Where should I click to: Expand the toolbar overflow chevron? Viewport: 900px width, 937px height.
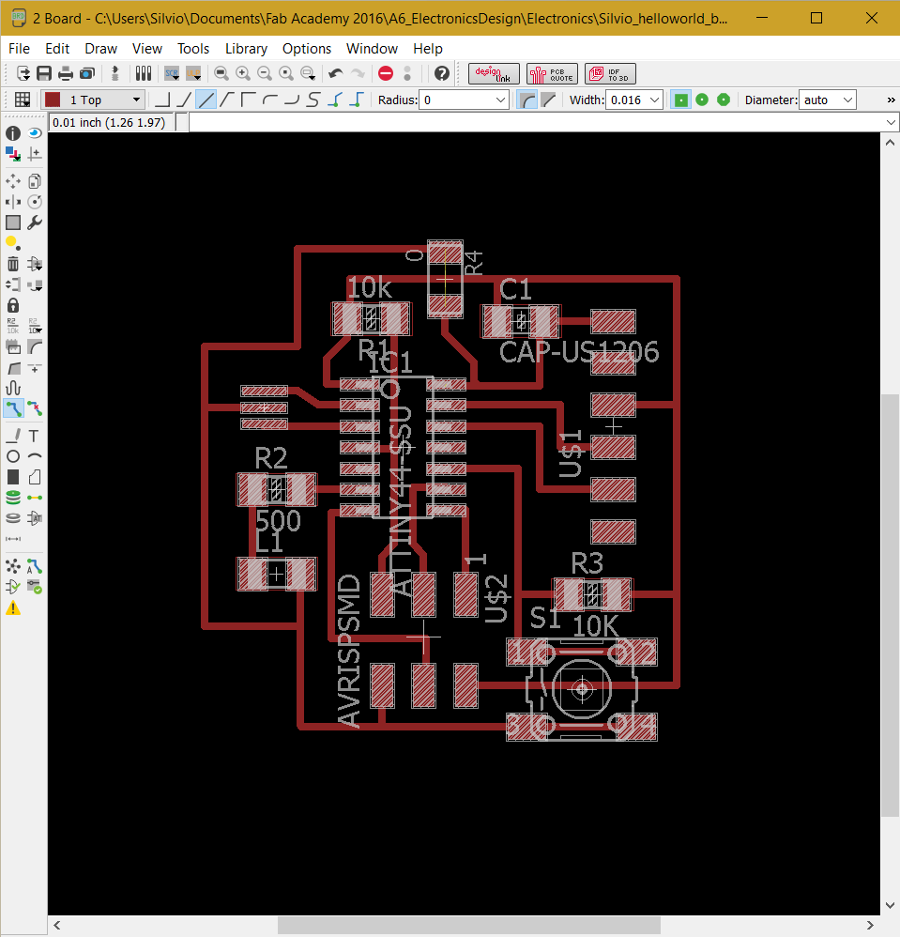891,100
